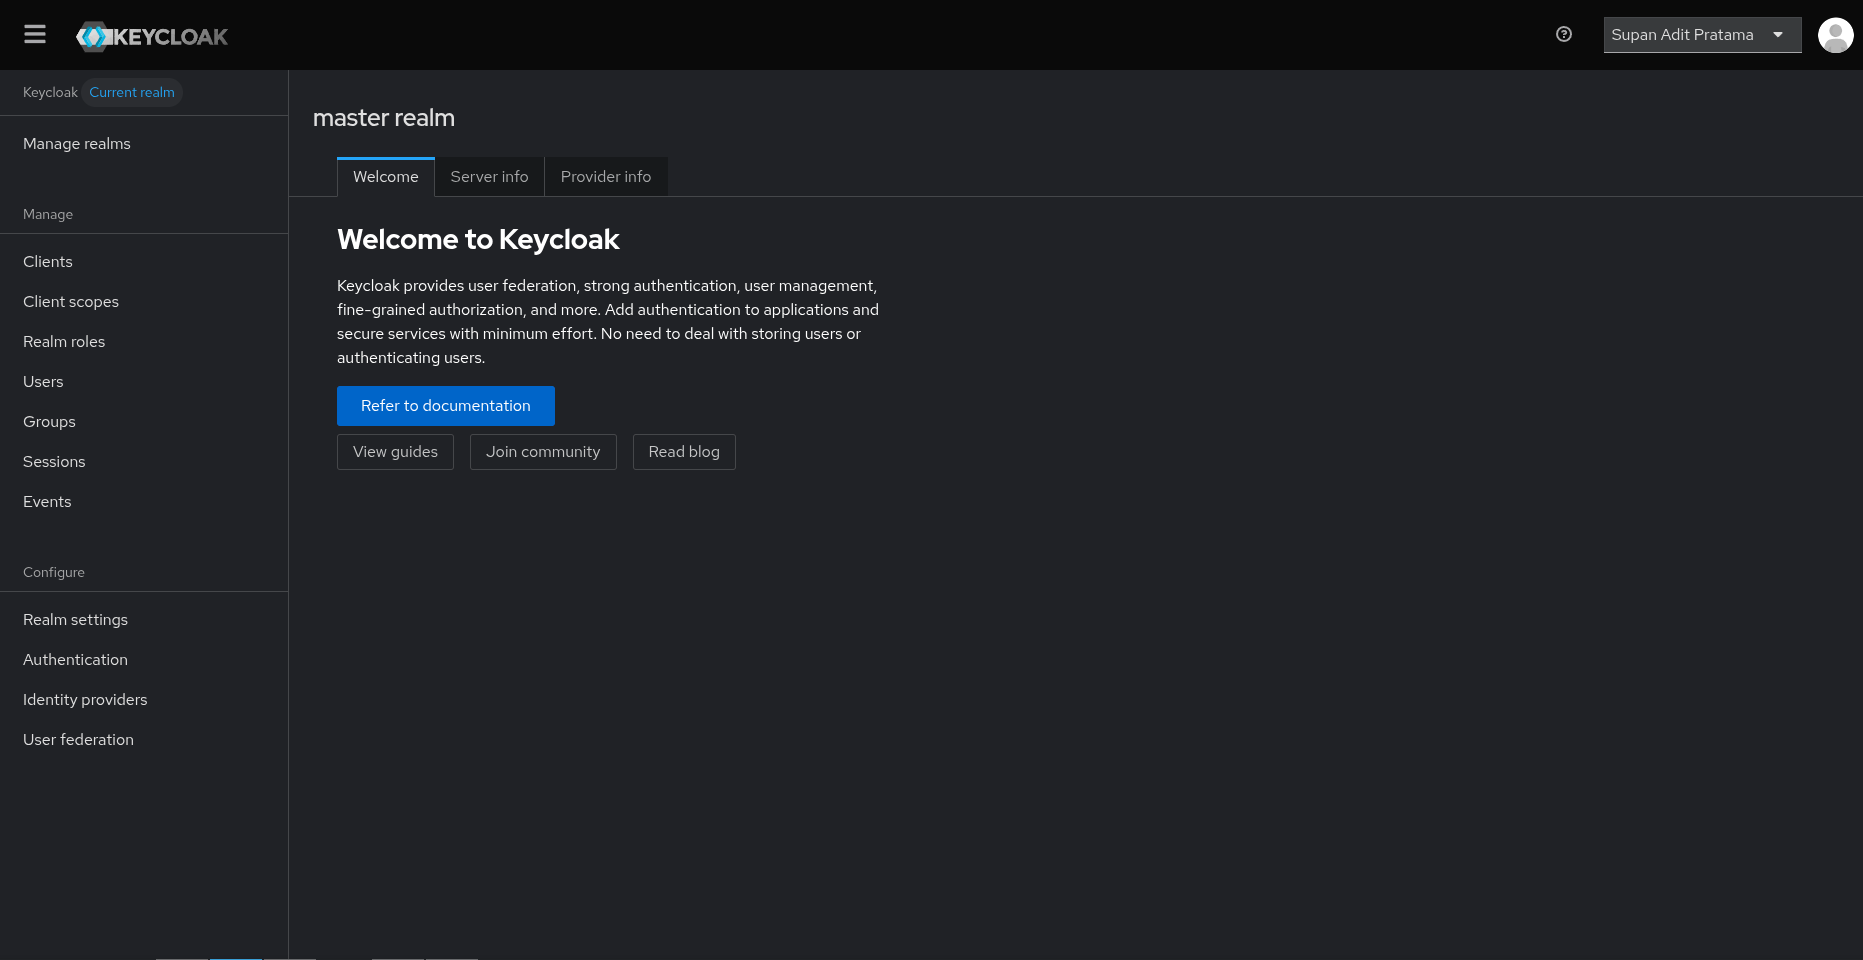
Task: Click Refer to documentation button
Action: (x=446, y=406)
